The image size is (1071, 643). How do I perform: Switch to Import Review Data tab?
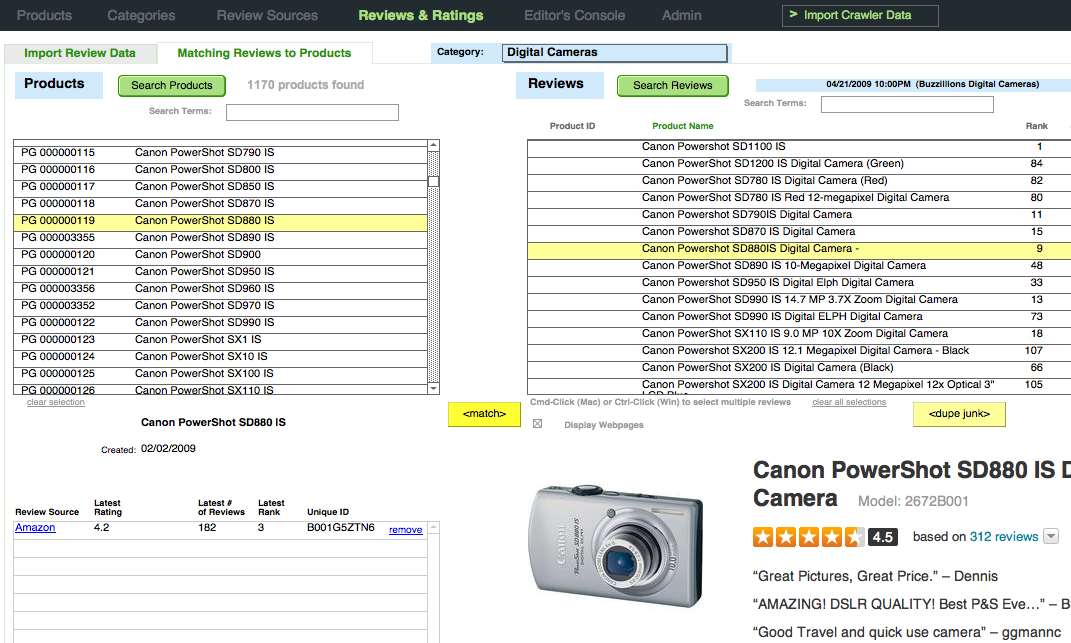(x=80, y=53)
